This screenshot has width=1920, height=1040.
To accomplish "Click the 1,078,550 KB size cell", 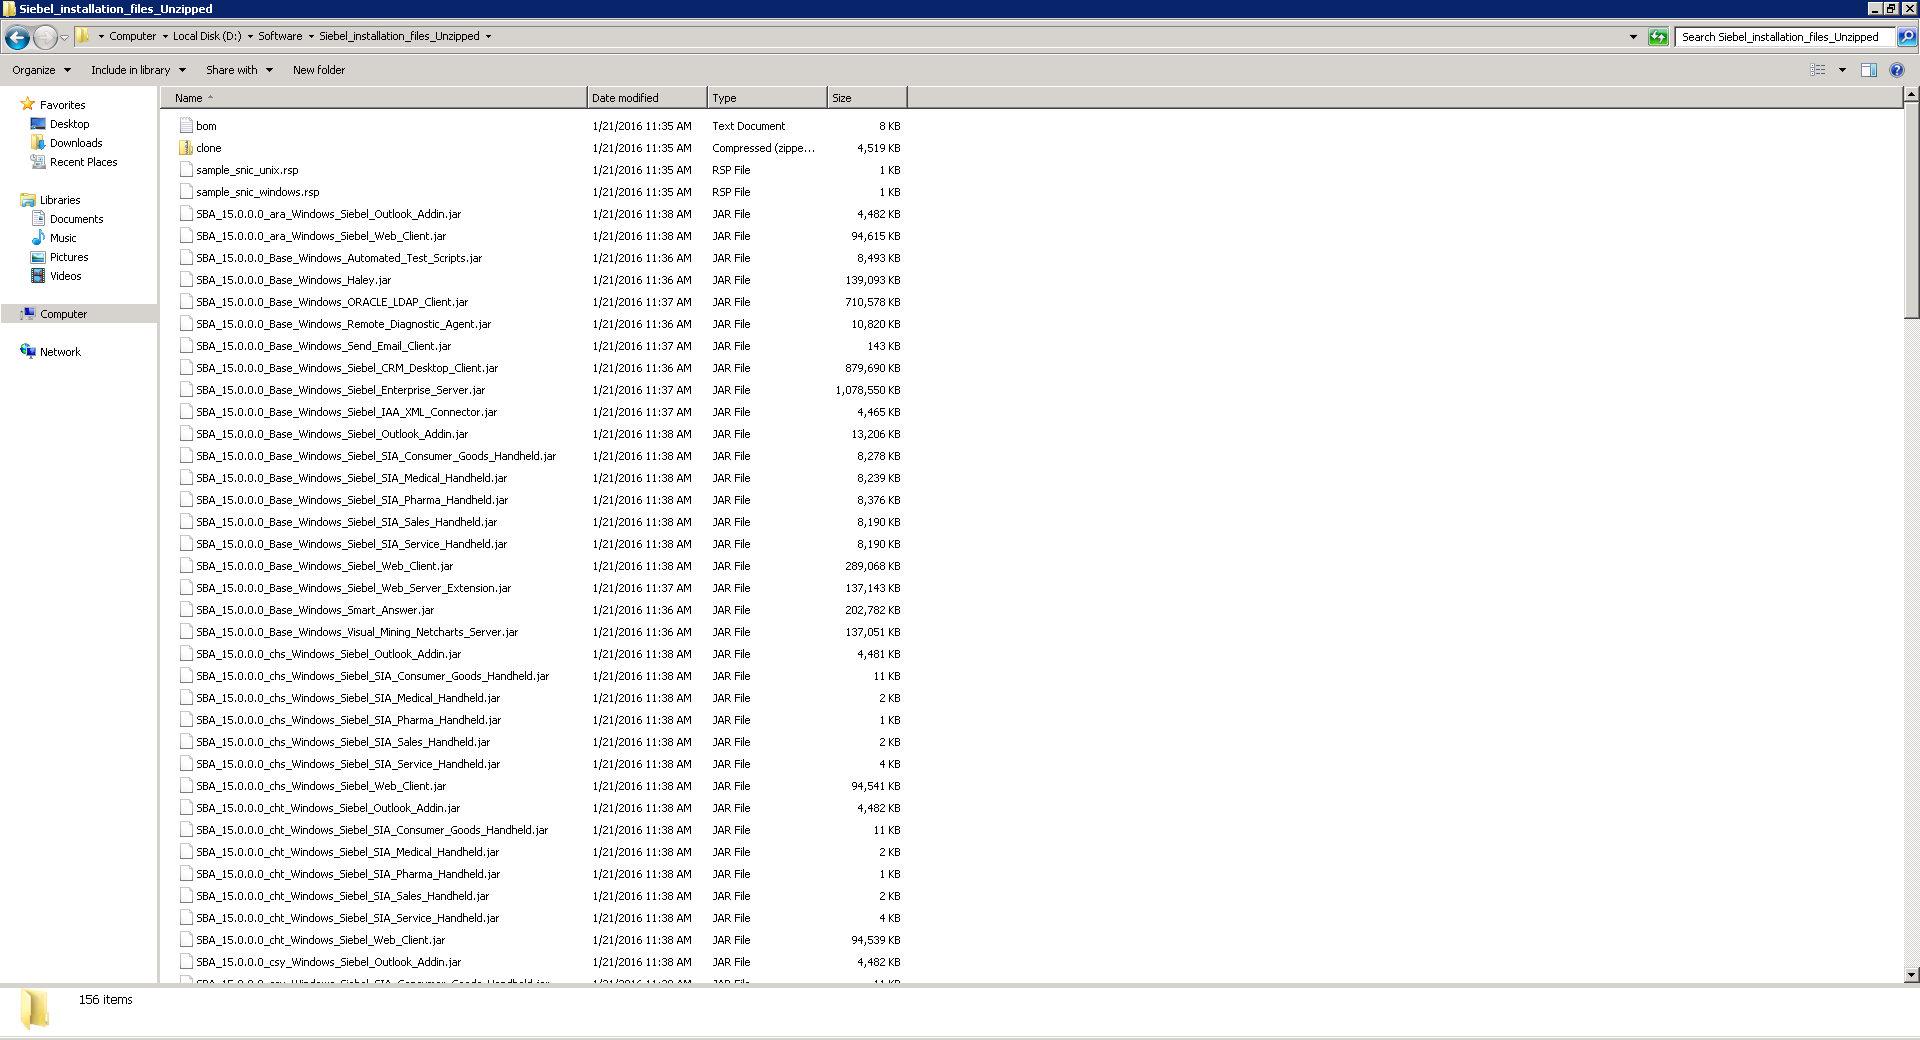I will pos(867,390).
